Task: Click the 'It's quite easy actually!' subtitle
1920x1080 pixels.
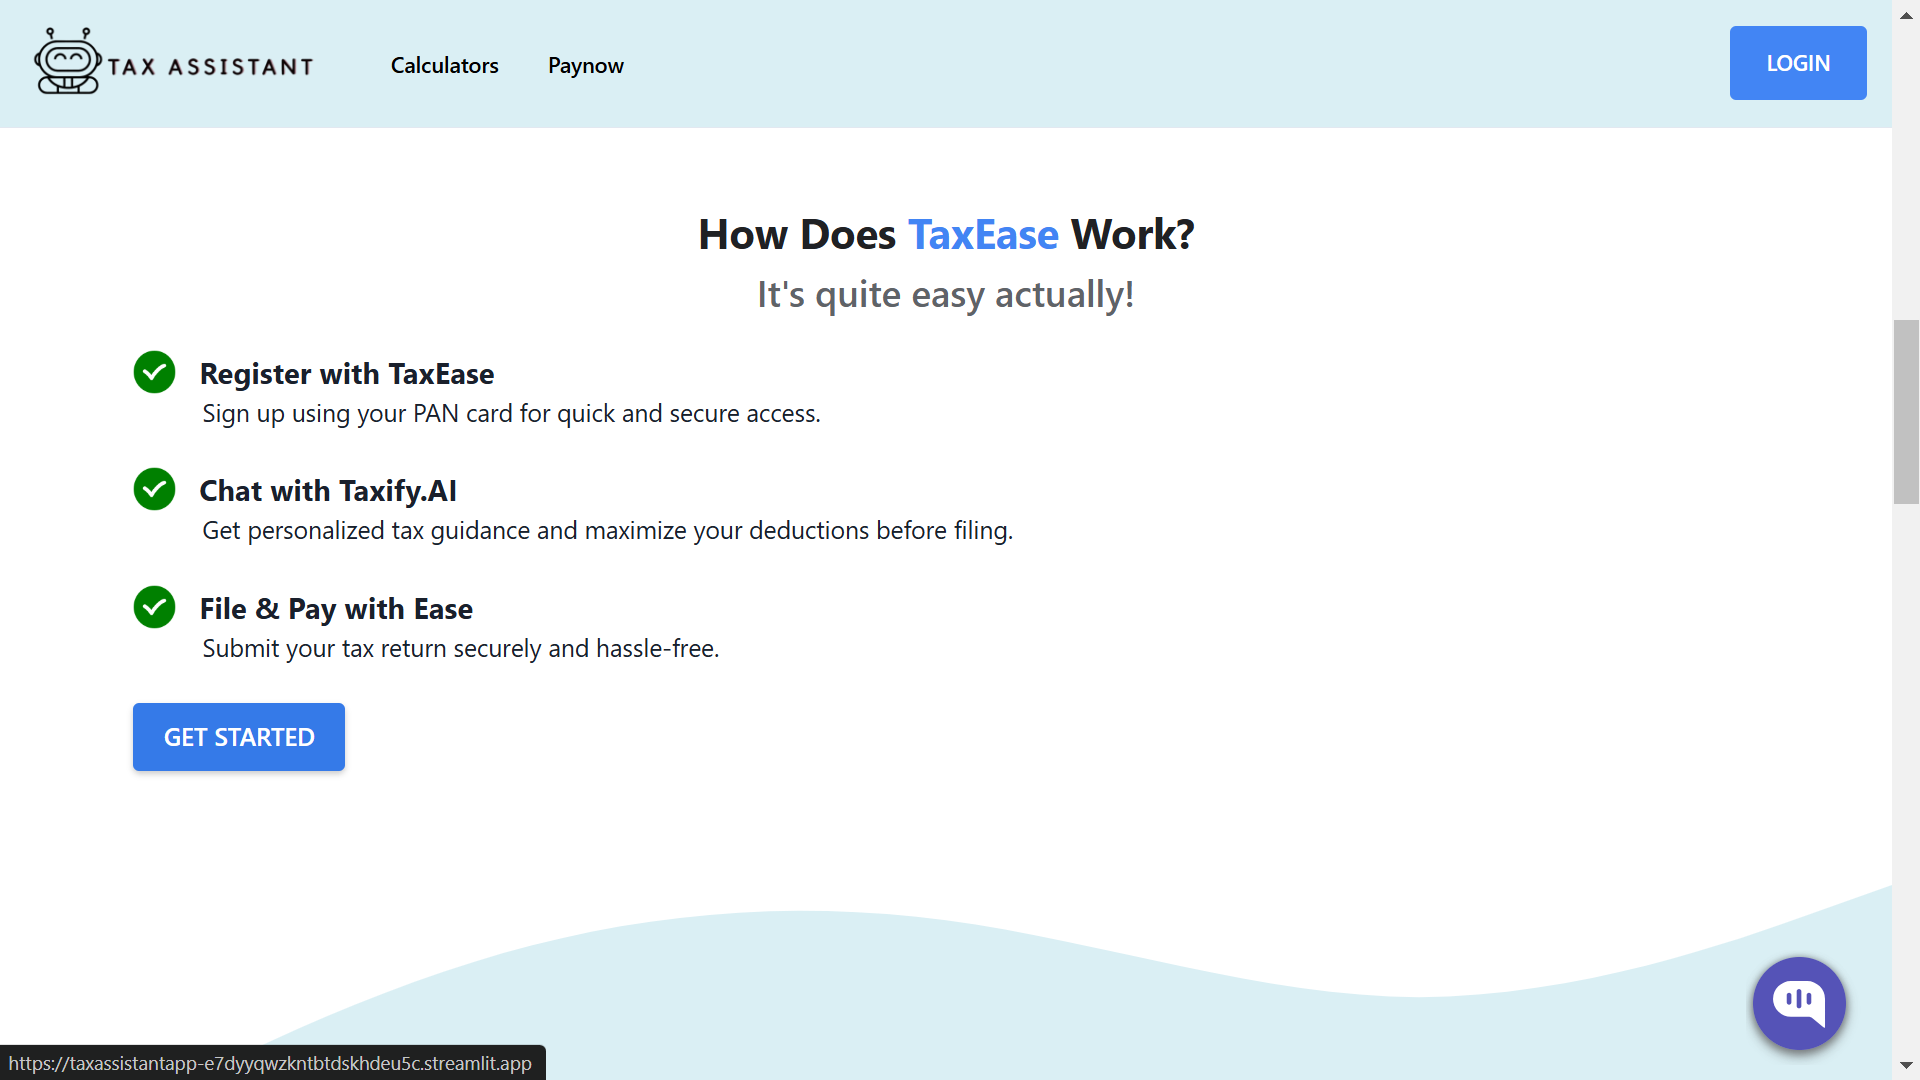Action: tap(946, 295)
